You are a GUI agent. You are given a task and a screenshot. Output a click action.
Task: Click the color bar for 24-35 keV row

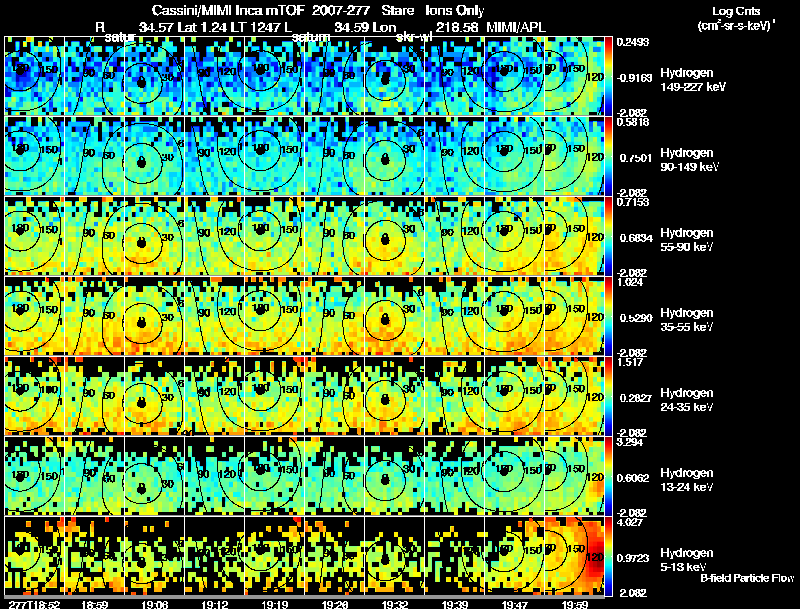click(x=609, y=396)
